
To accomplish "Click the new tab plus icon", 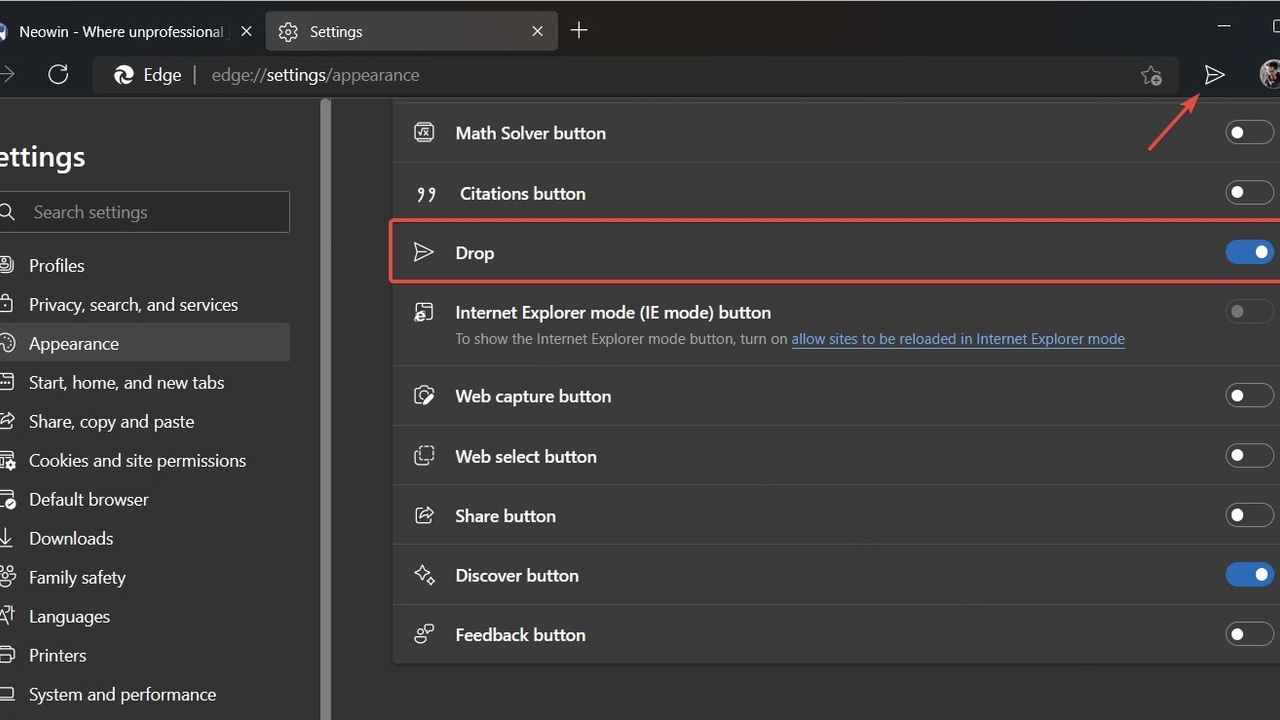I will (x=578, y=31).
